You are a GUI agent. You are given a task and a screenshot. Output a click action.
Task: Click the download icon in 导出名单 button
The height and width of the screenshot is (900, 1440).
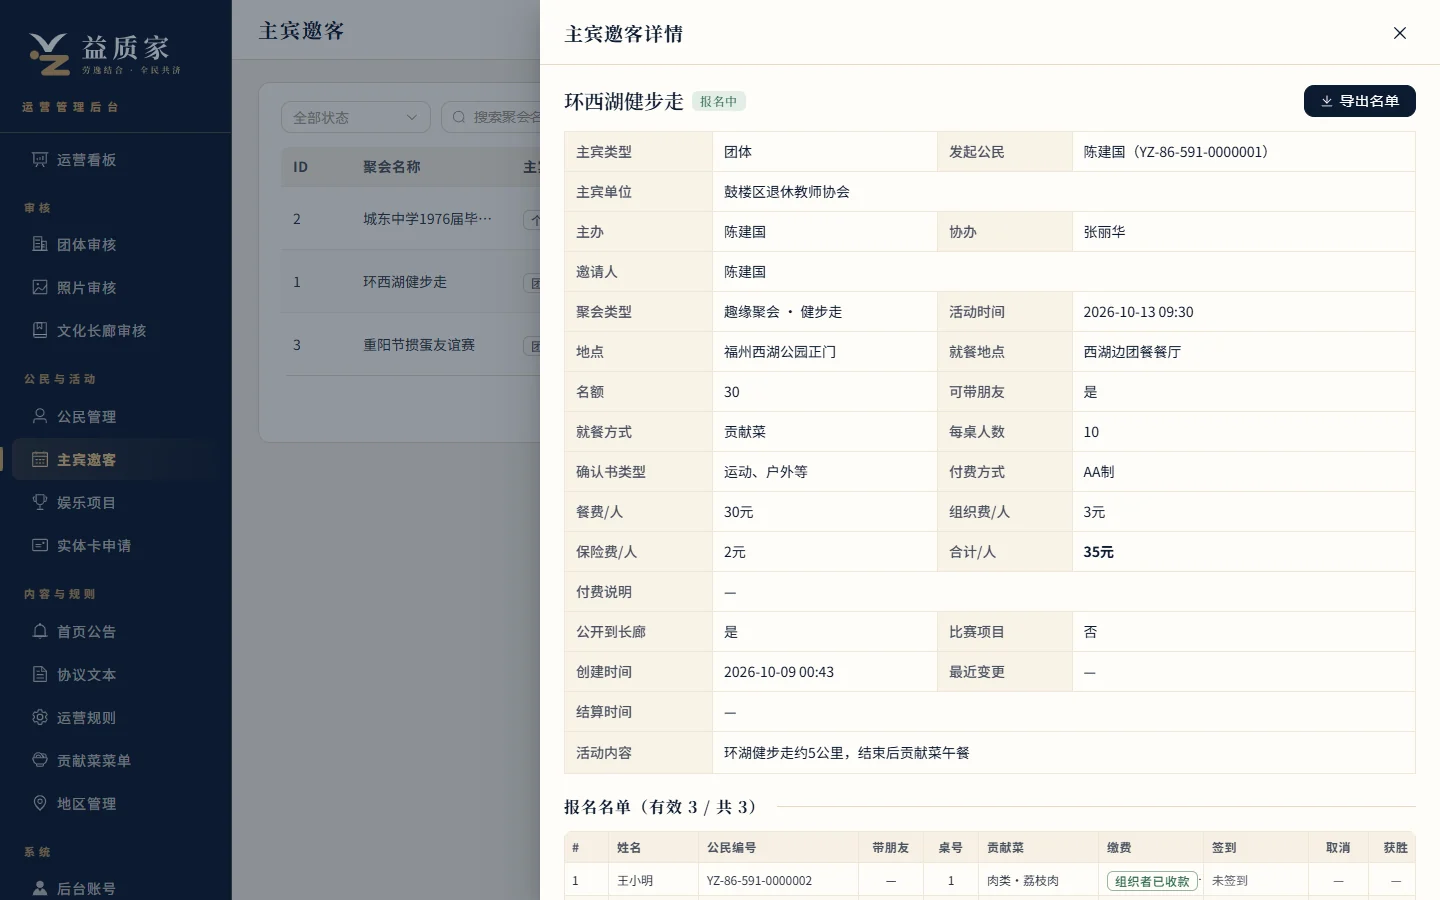click(1327, 101)
